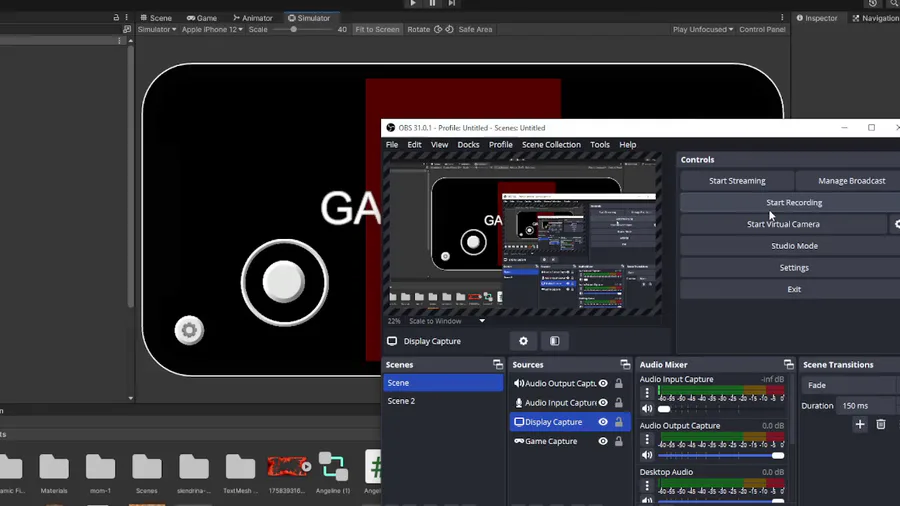
Task: Open the Apple iPhone 12 device dropdown
Action: [x=212, y=29]
